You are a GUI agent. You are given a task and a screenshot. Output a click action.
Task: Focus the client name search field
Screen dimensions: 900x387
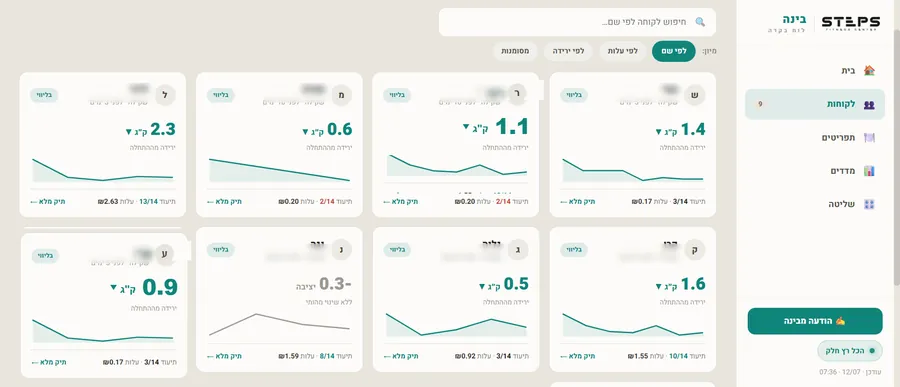[x=577, y=22]
